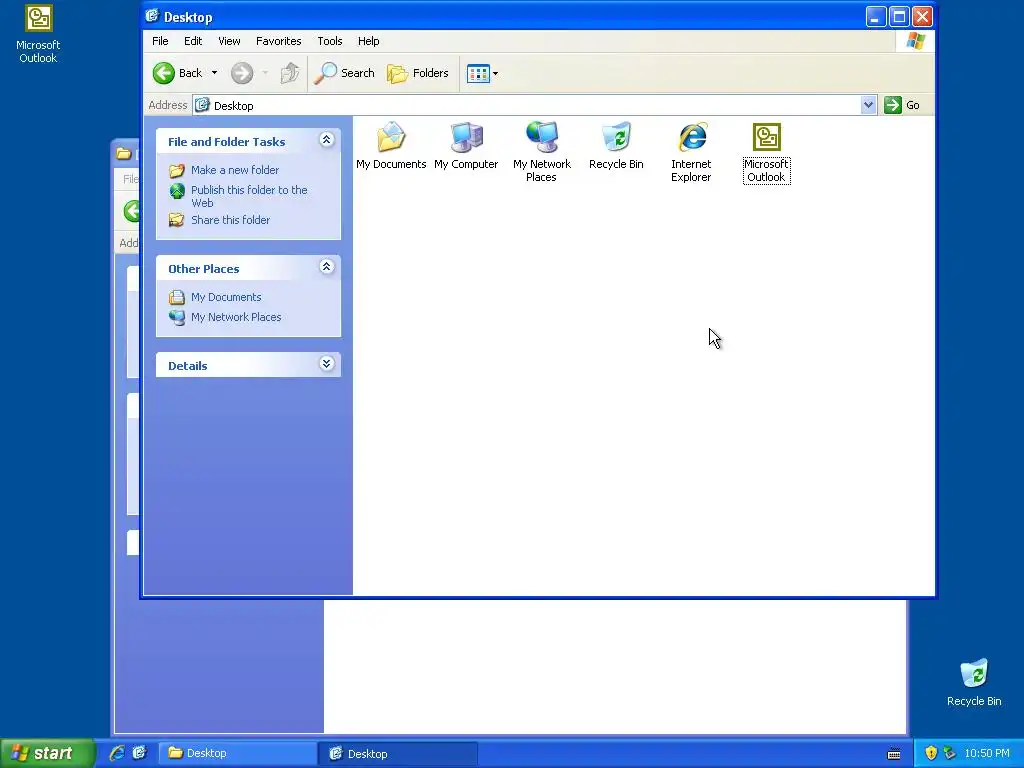
Task: Open the File menu
Action: click(160, 41)
